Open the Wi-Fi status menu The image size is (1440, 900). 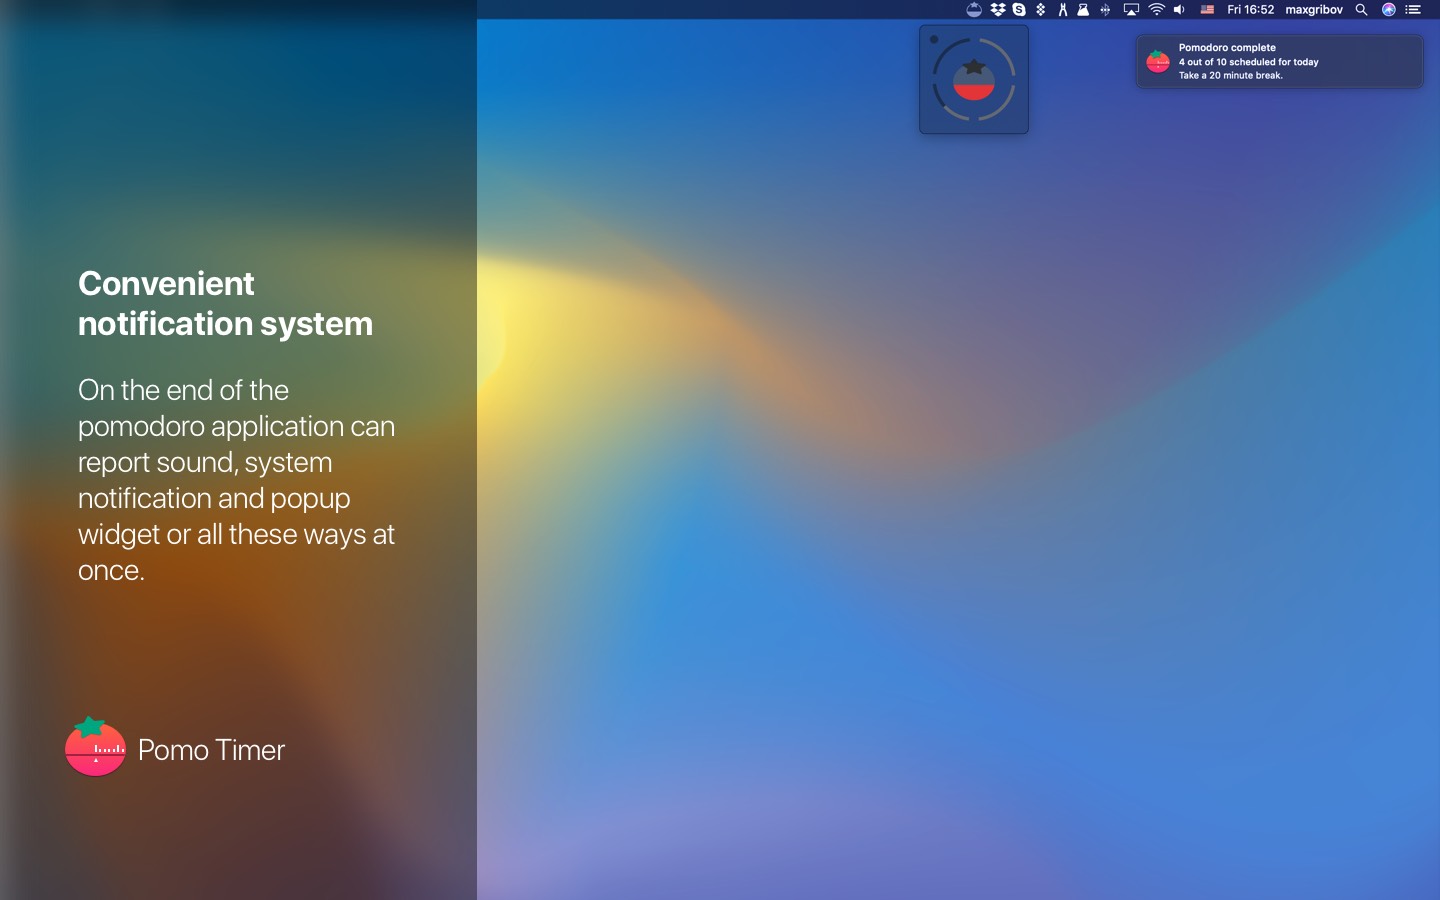(1156, 10)
